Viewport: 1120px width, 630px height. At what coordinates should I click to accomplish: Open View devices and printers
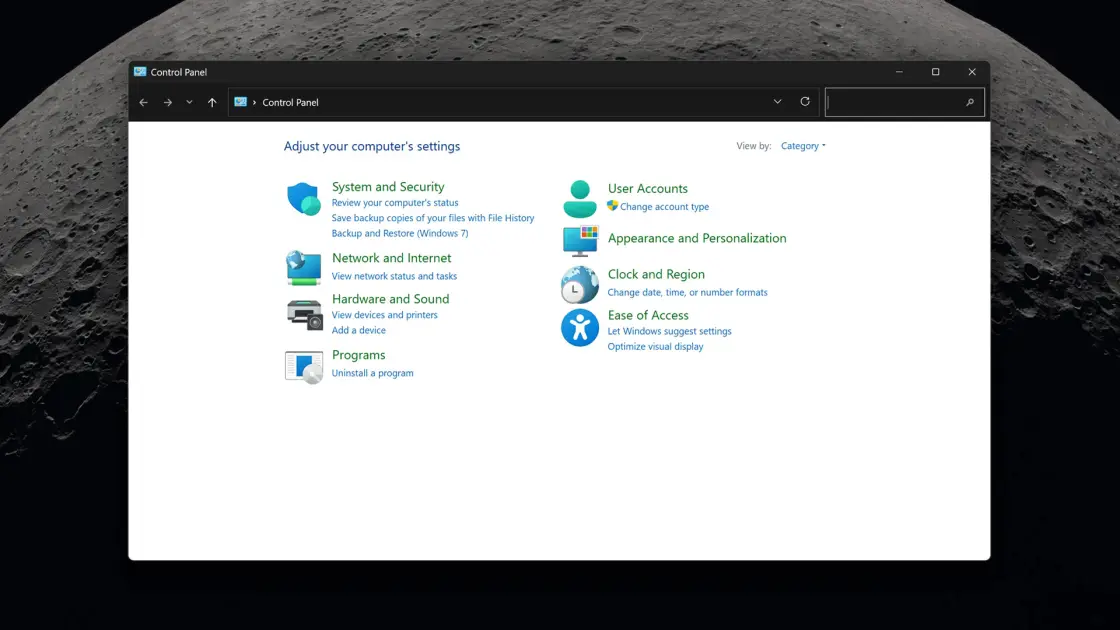tap(384, 315)
